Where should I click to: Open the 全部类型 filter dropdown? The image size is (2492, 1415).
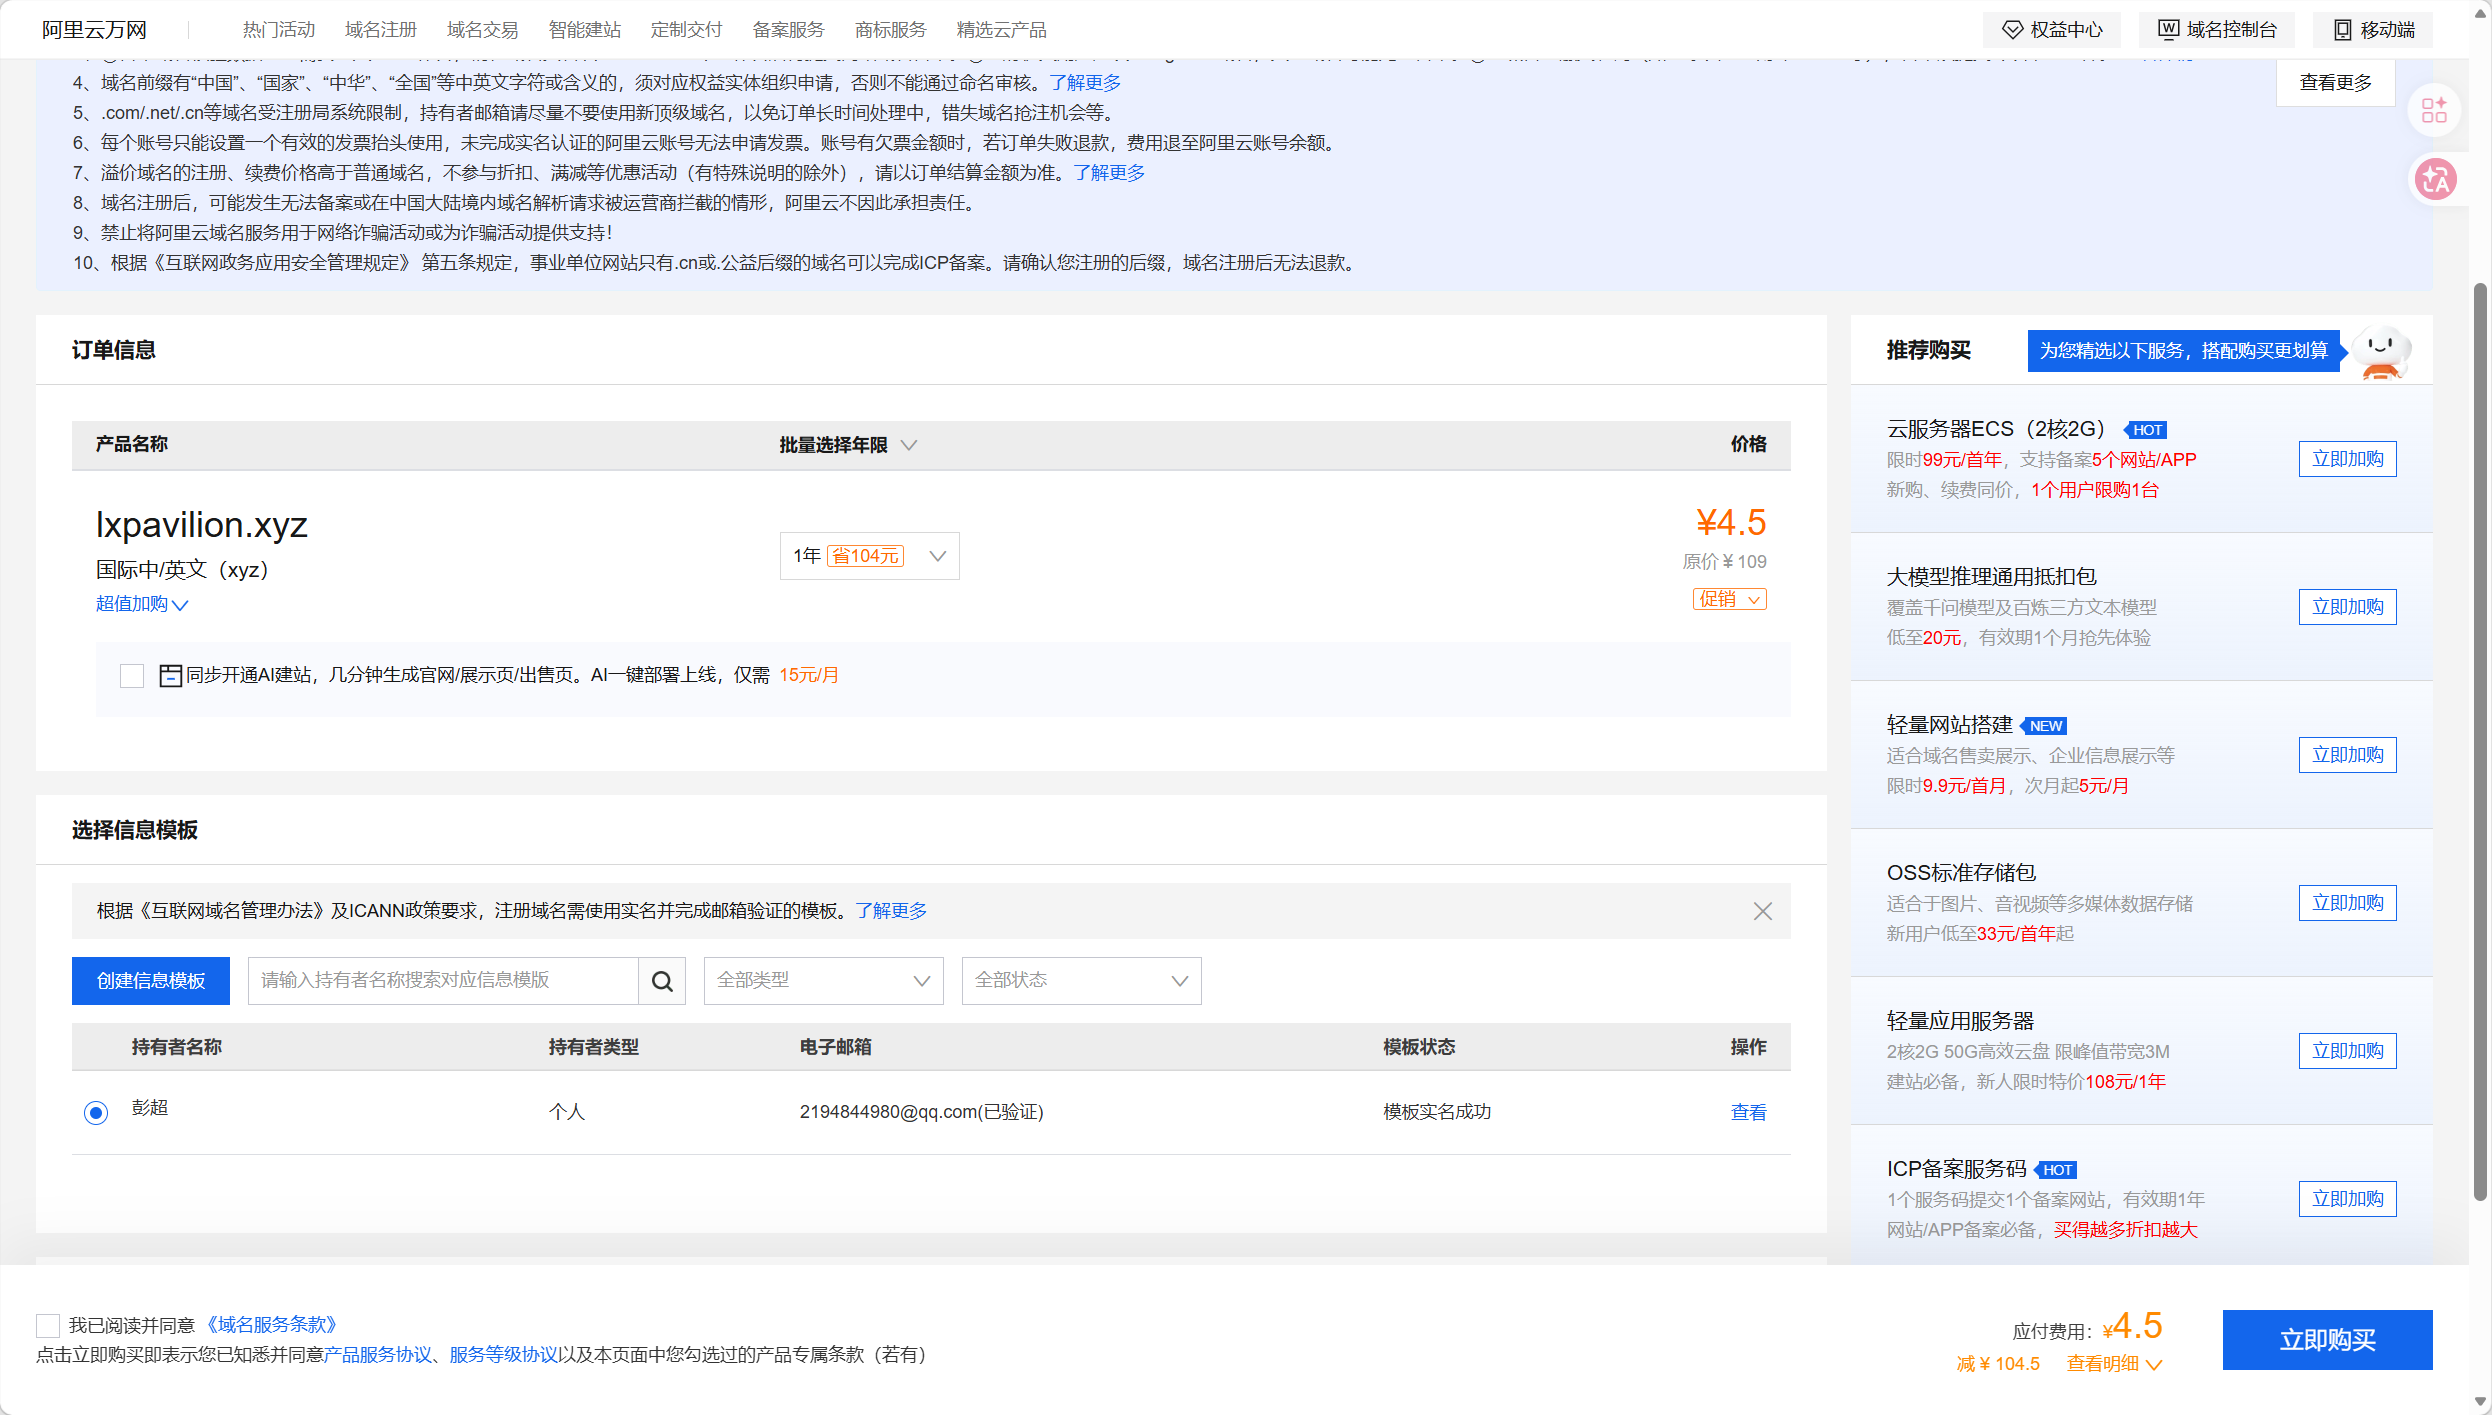pos(823,981)
